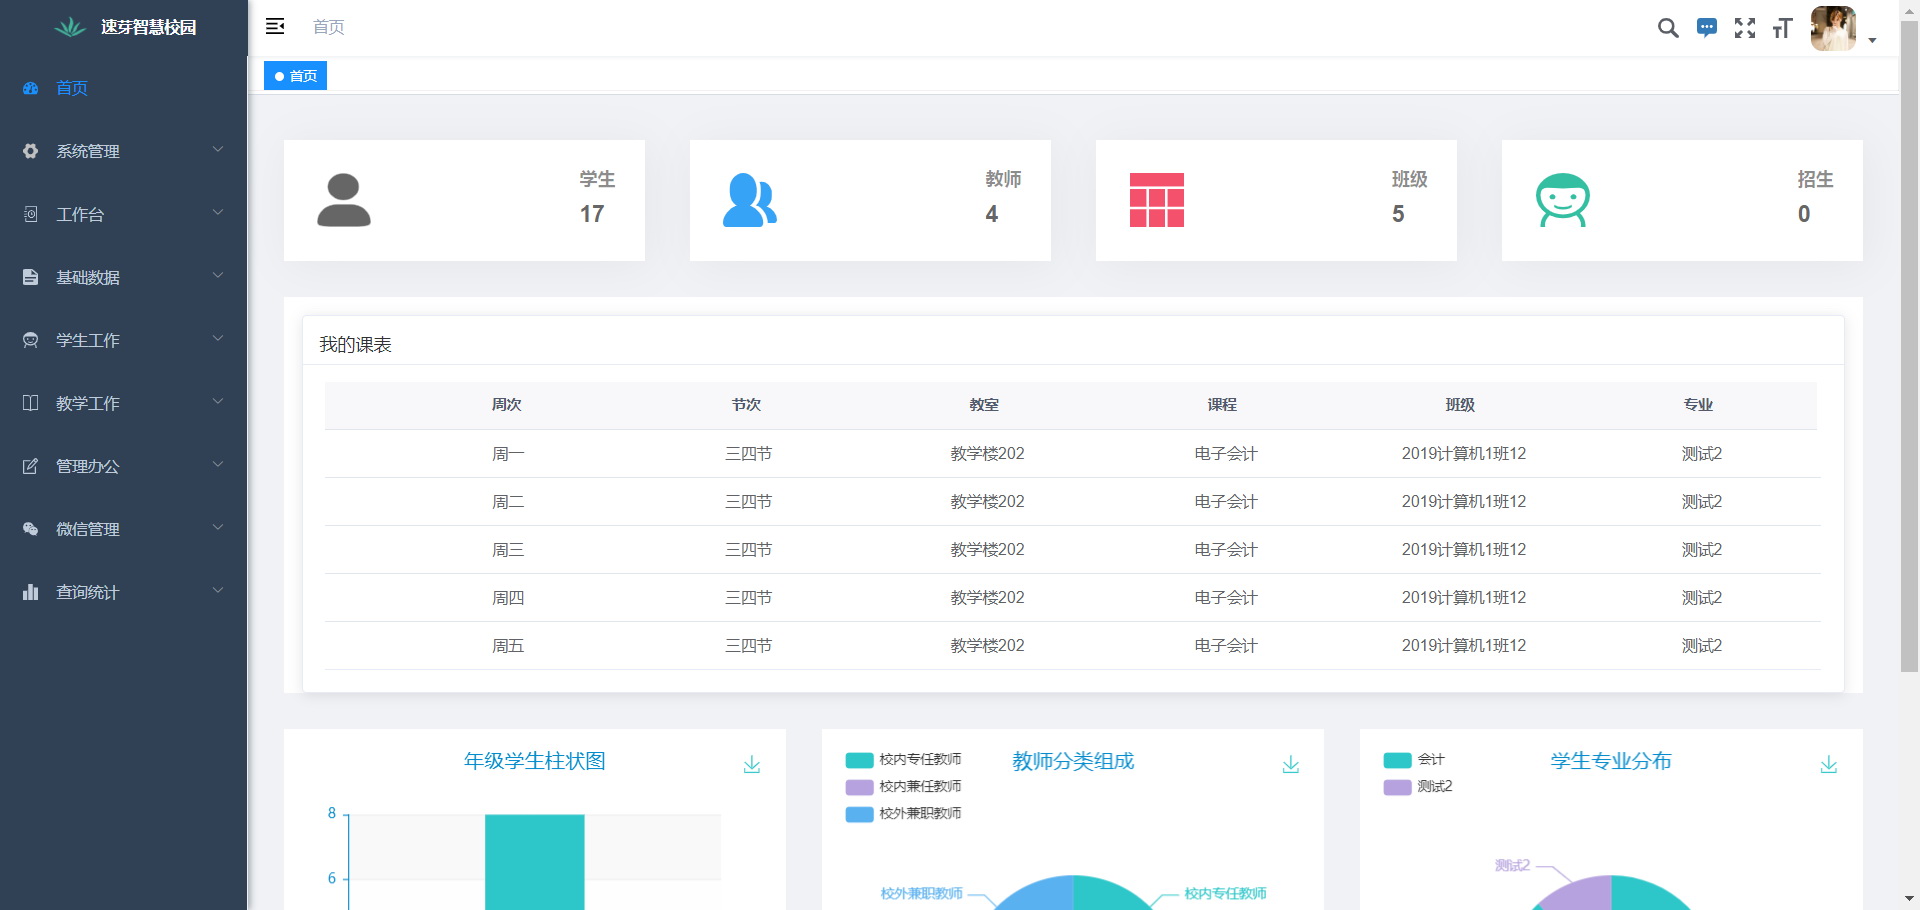Switch to the blue 首页 tab
Viewport: 1920px width, 910px height.
click(295, 76)
